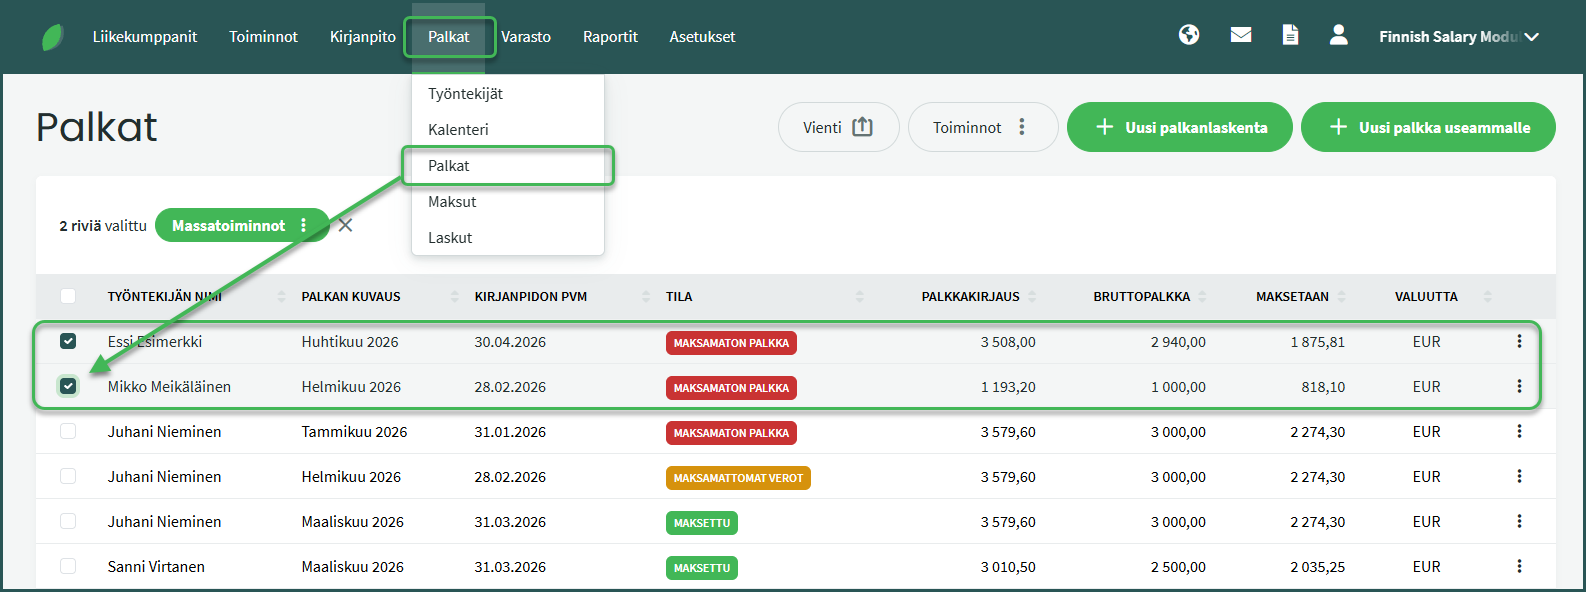The height and width of the screenshot is (592, 1586).
Task: Tick the select-all checkbox in table header
Action: (68, 296)
